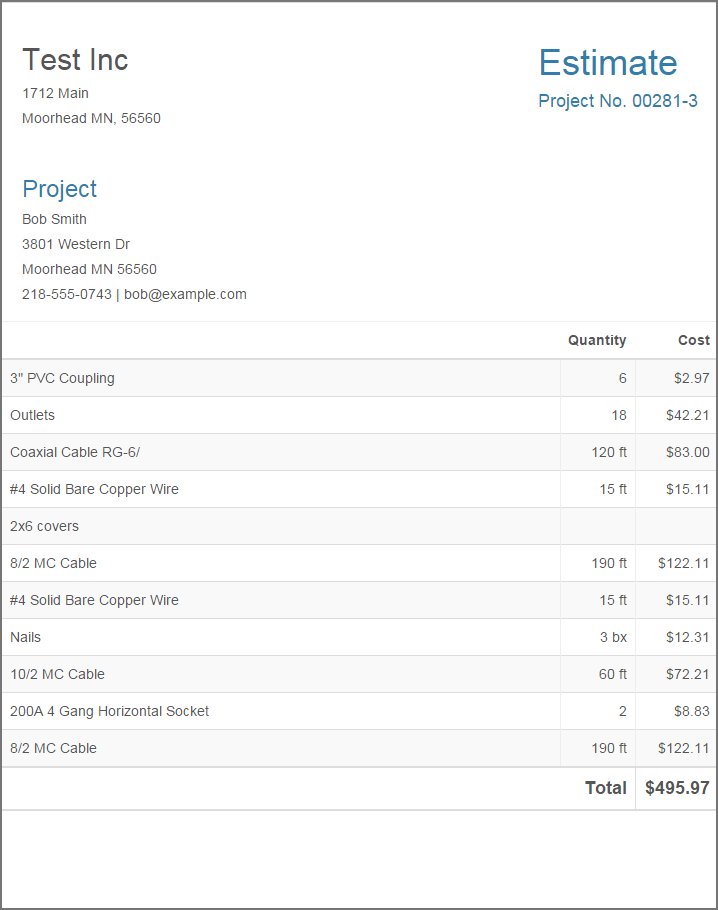Click the Quantity column header

(x=597, y=340)
